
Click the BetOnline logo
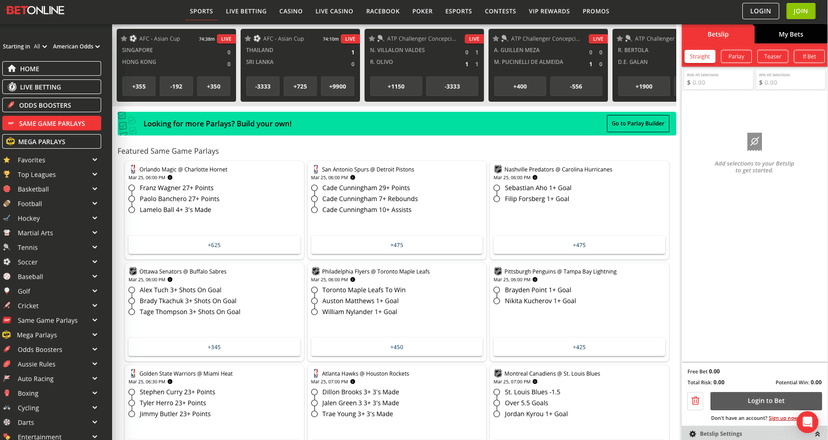tap(35, 10)
